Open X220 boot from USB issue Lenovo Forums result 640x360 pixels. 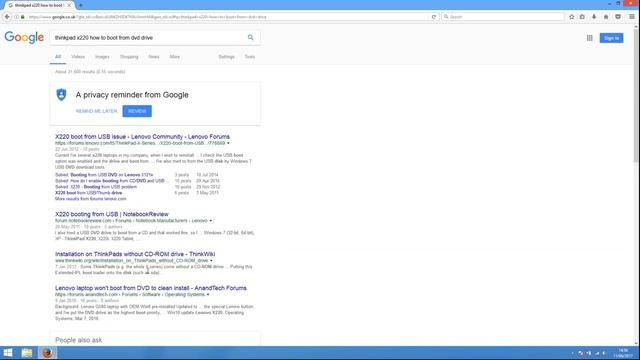tap(142, 137)
